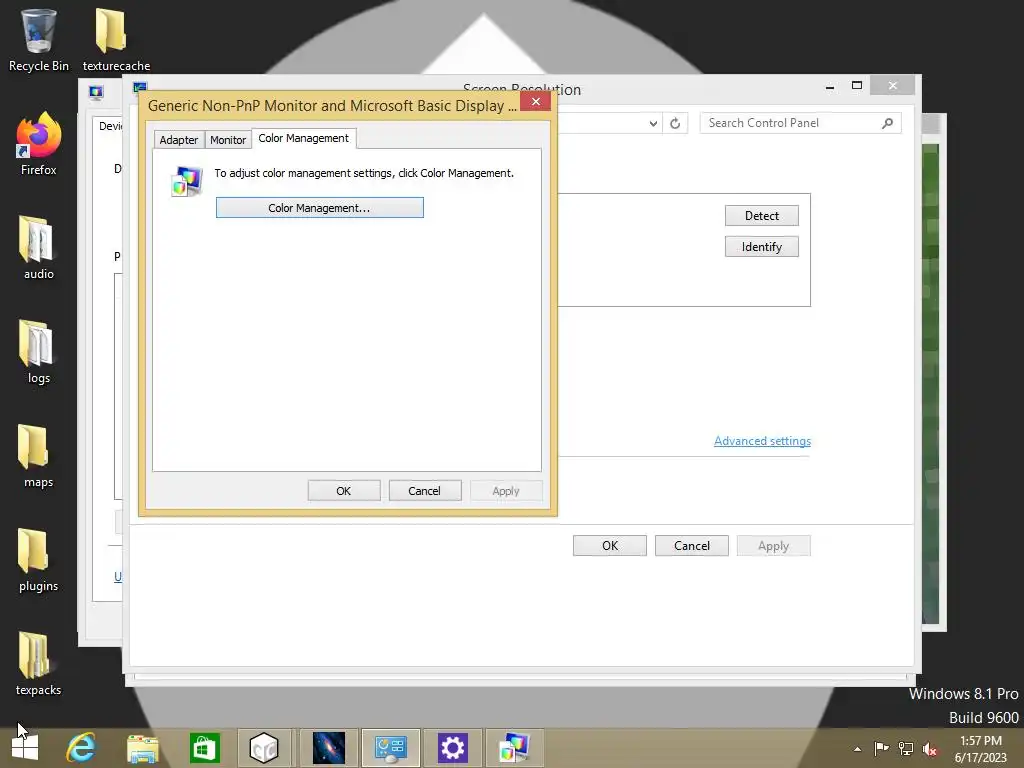This screenshot has width=1024, height=768.
Task: Click OK in the monitor properties dialog
Action: point(344,490)
